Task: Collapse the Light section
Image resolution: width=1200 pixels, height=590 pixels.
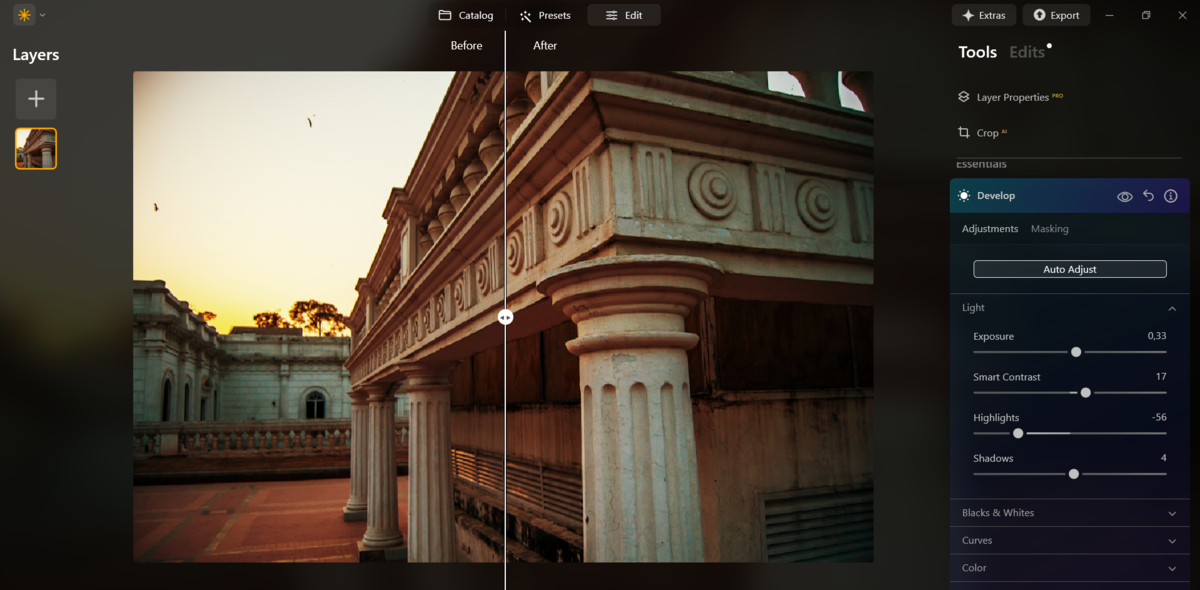Action: tap(1173, 307)
